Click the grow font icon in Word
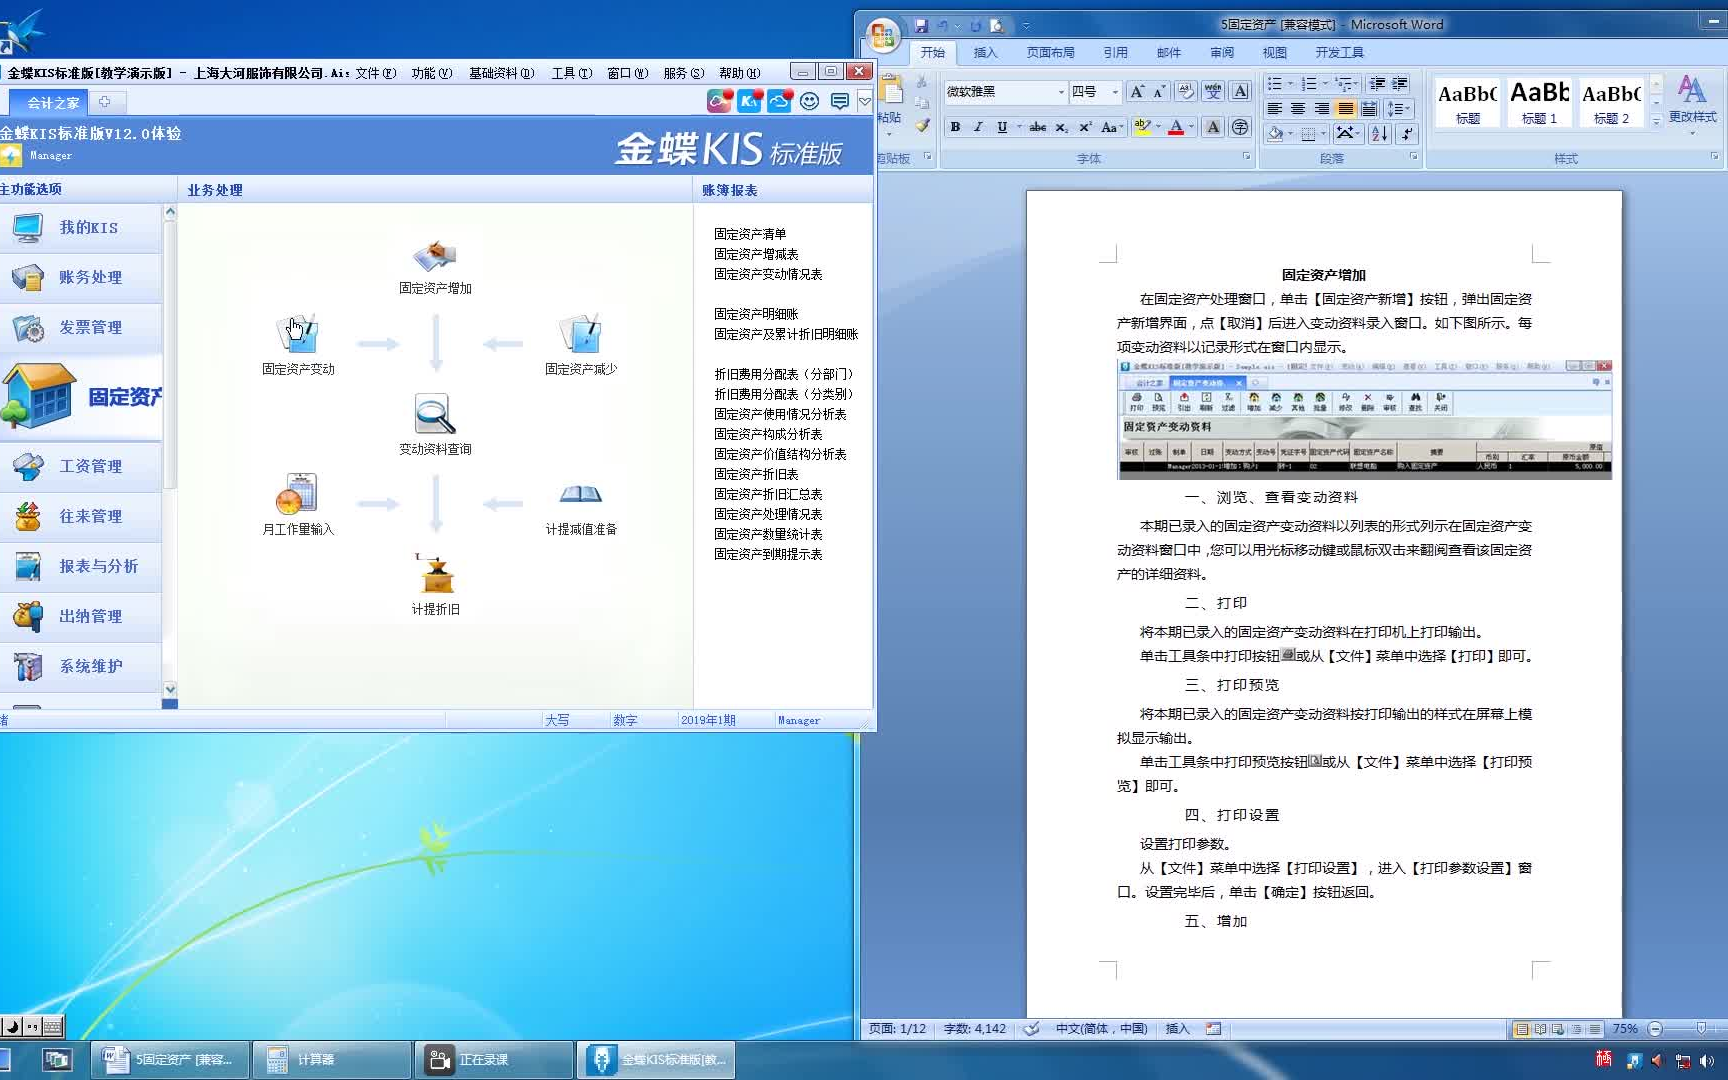Screen dimensions: 1728x1080 click(1136, 92)
